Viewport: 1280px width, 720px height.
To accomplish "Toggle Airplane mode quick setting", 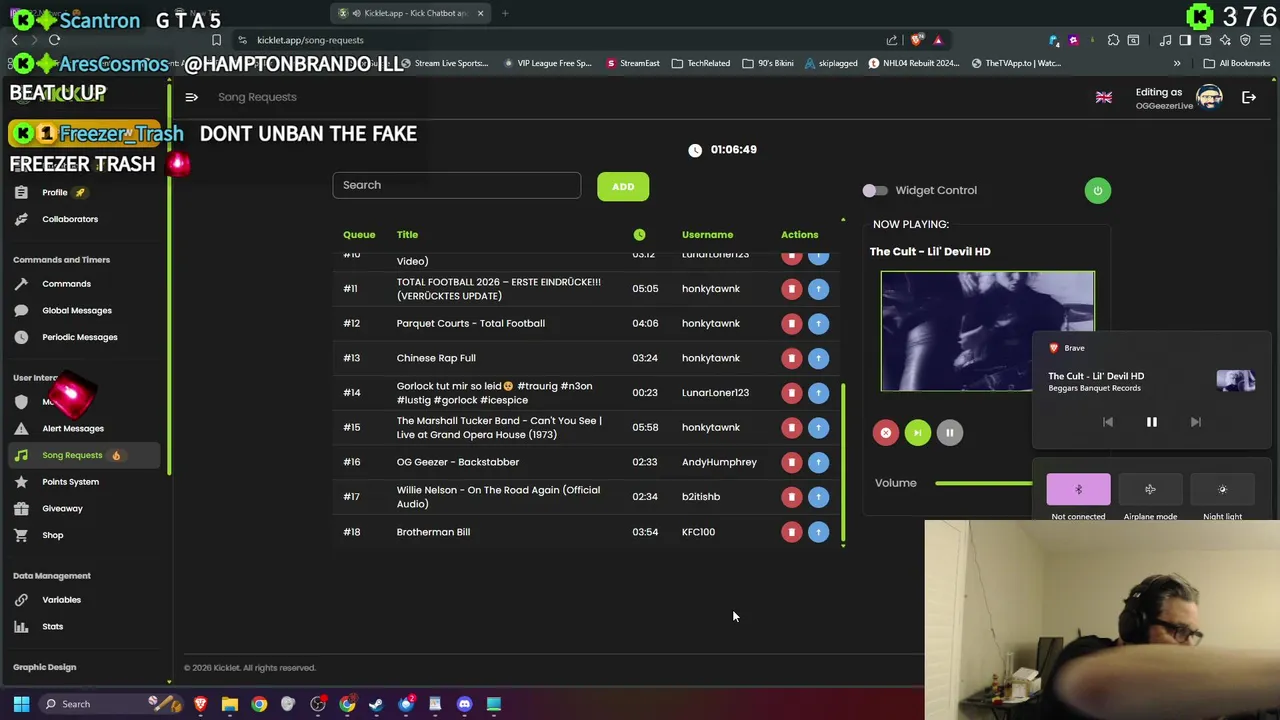I will [1150, 489].
